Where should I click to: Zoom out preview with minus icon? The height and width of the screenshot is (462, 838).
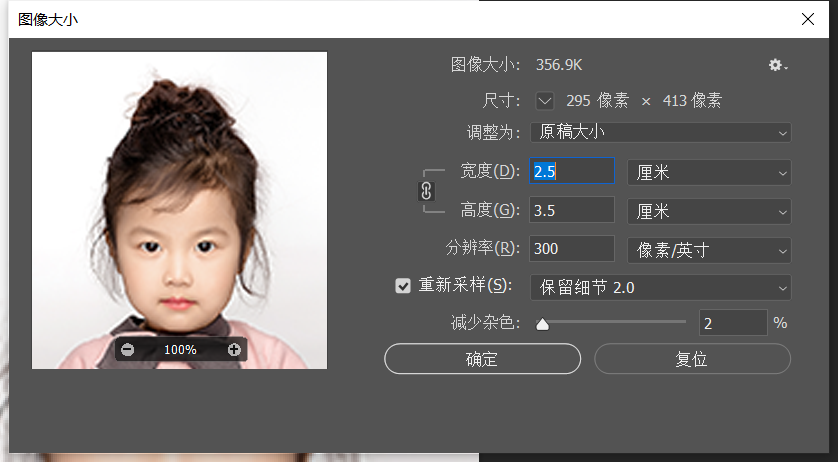[x=127, y=350]
